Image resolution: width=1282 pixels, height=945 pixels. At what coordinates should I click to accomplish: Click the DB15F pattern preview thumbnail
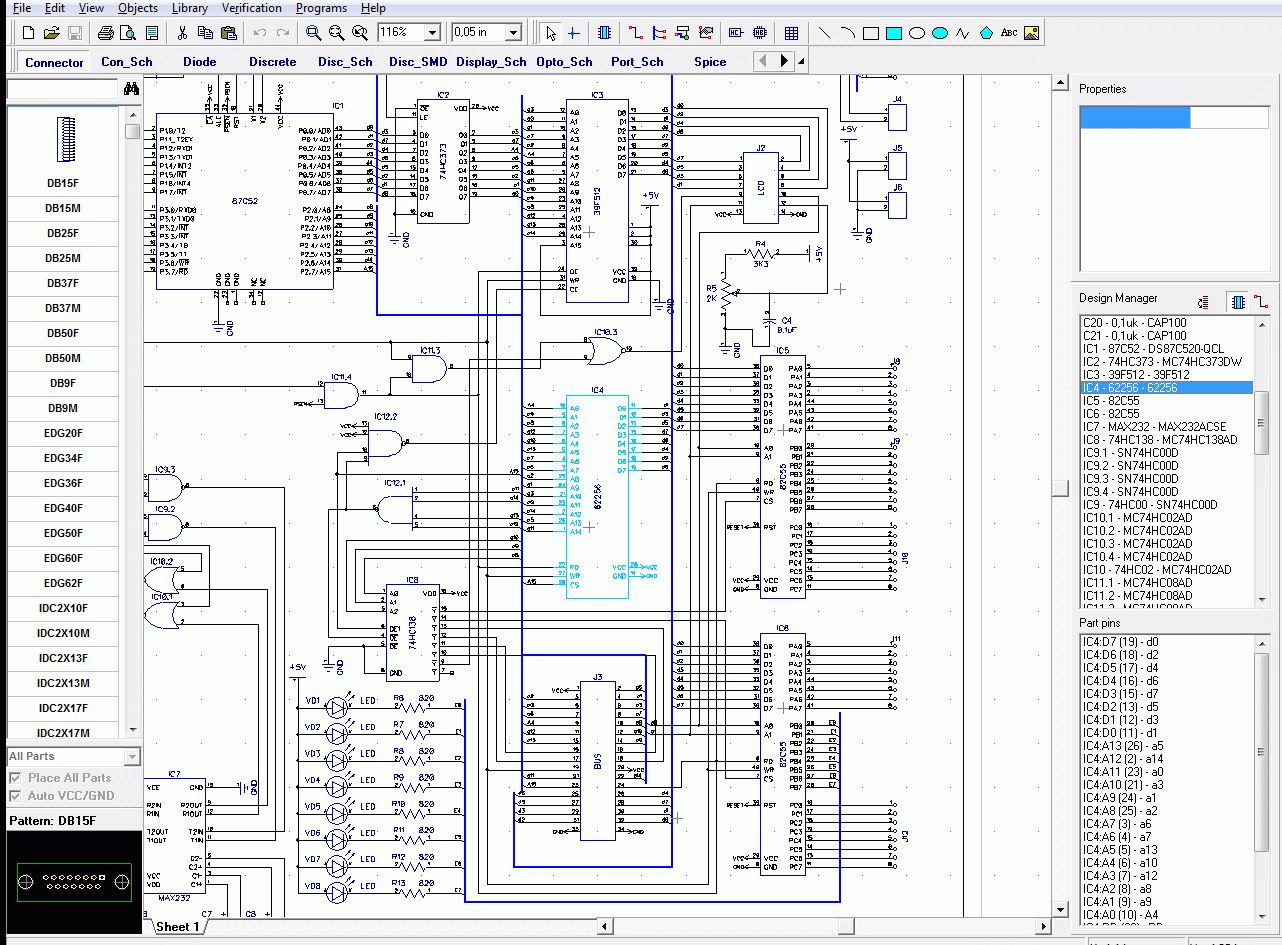point(74,882)
